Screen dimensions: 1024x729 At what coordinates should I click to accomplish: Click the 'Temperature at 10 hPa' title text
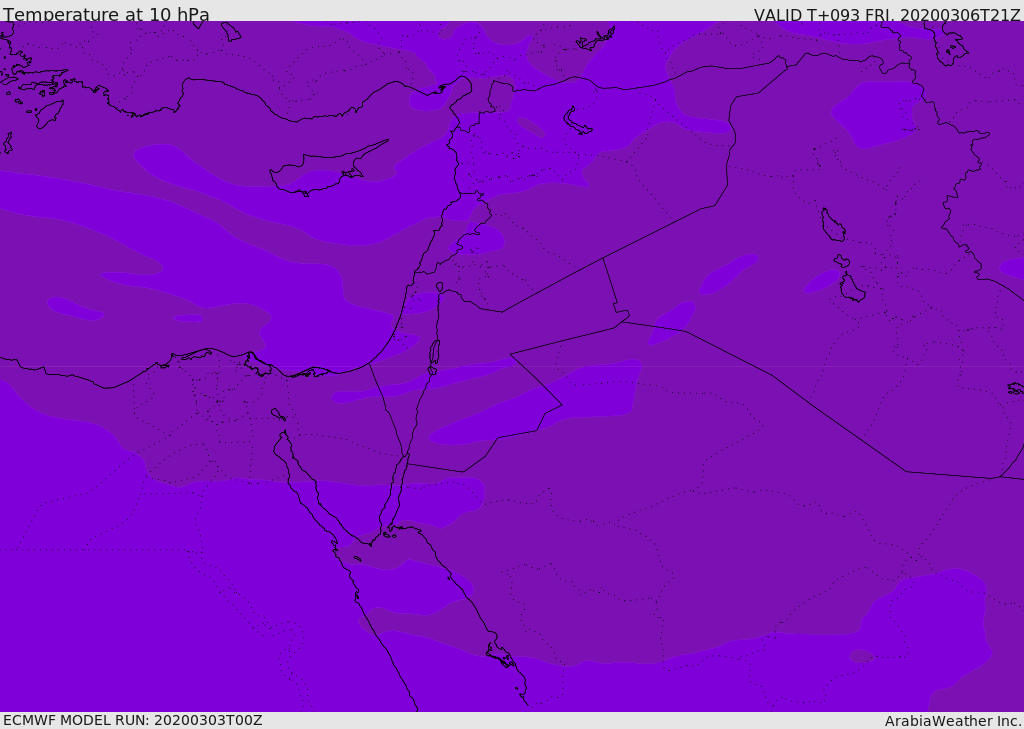(106, 14)
